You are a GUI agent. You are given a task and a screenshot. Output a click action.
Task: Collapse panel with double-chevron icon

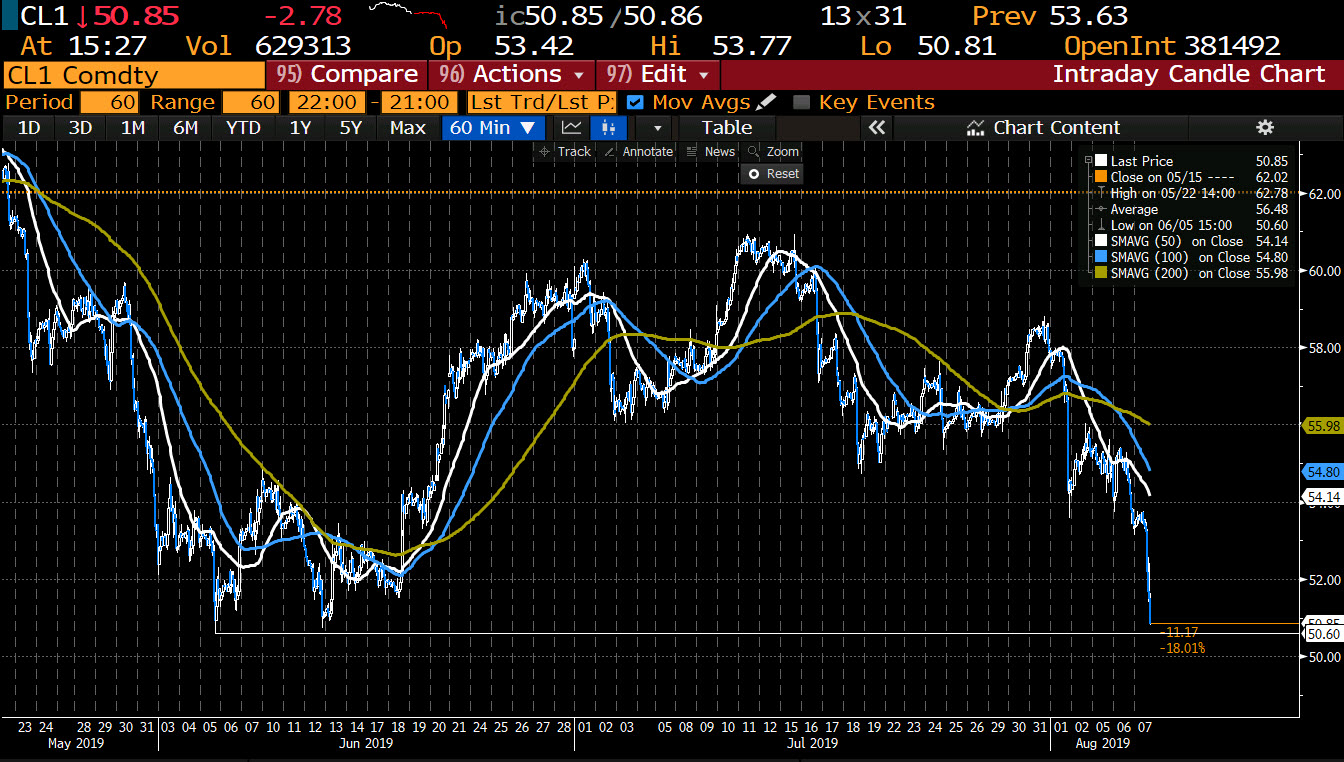point(877,127)
